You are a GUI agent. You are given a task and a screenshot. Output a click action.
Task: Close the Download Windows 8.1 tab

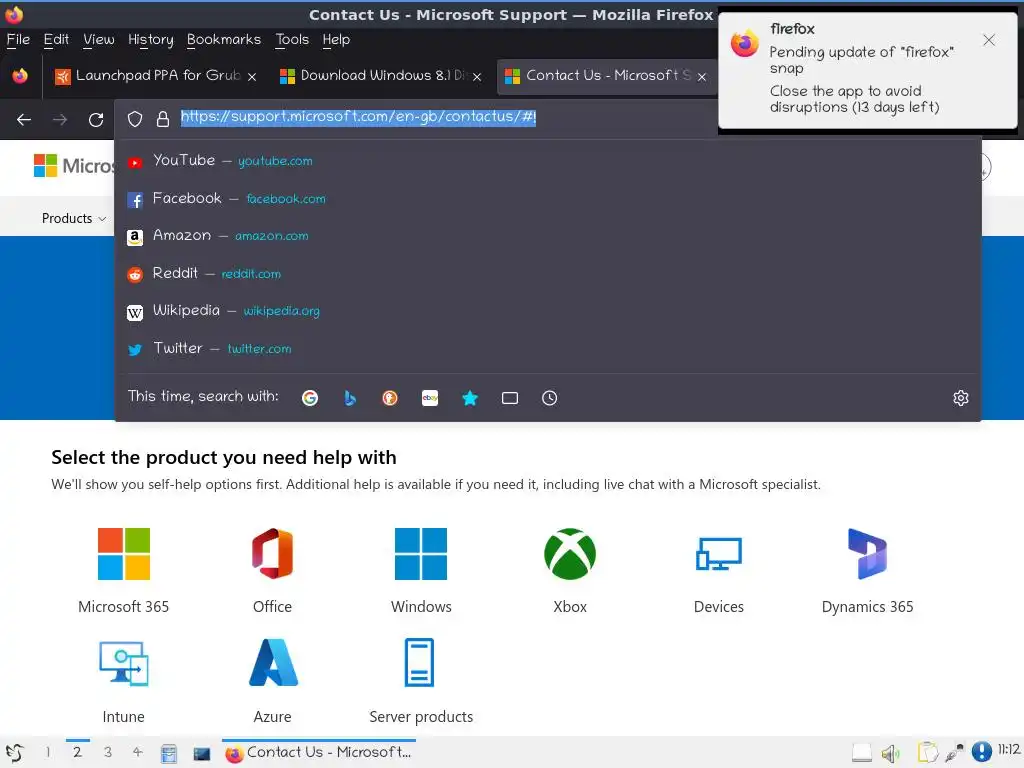pyautogui.click(x=477, y=77)
